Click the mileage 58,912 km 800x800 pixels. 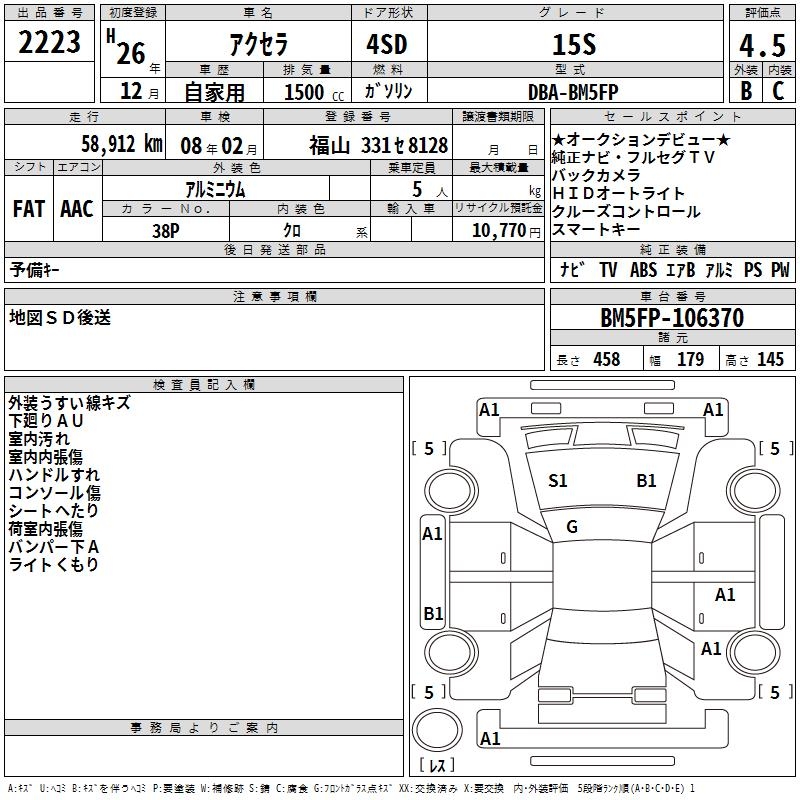[x=122, y=144]
